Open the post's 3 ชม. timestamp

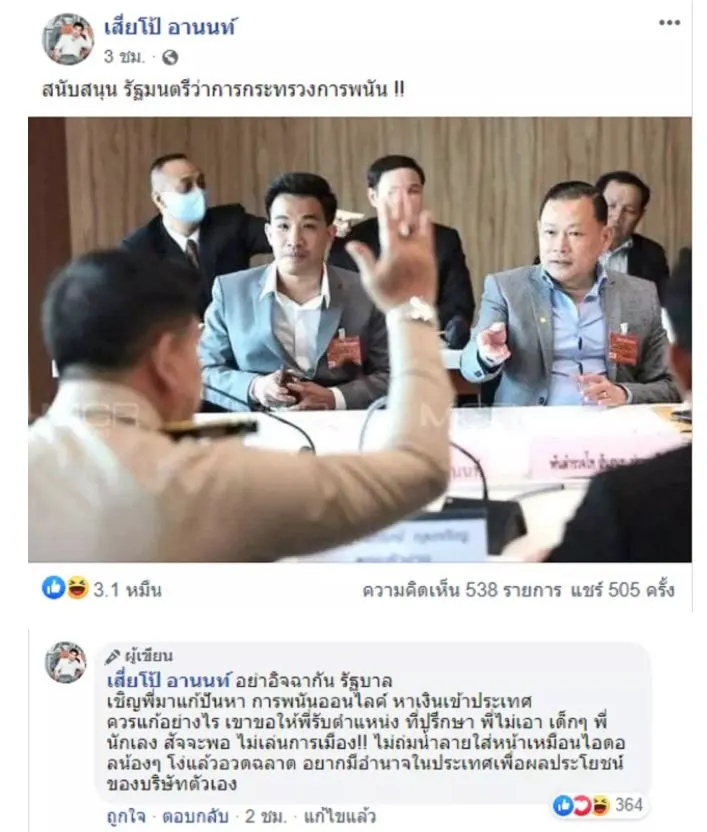pyautogui.click(x=124, y=57)
